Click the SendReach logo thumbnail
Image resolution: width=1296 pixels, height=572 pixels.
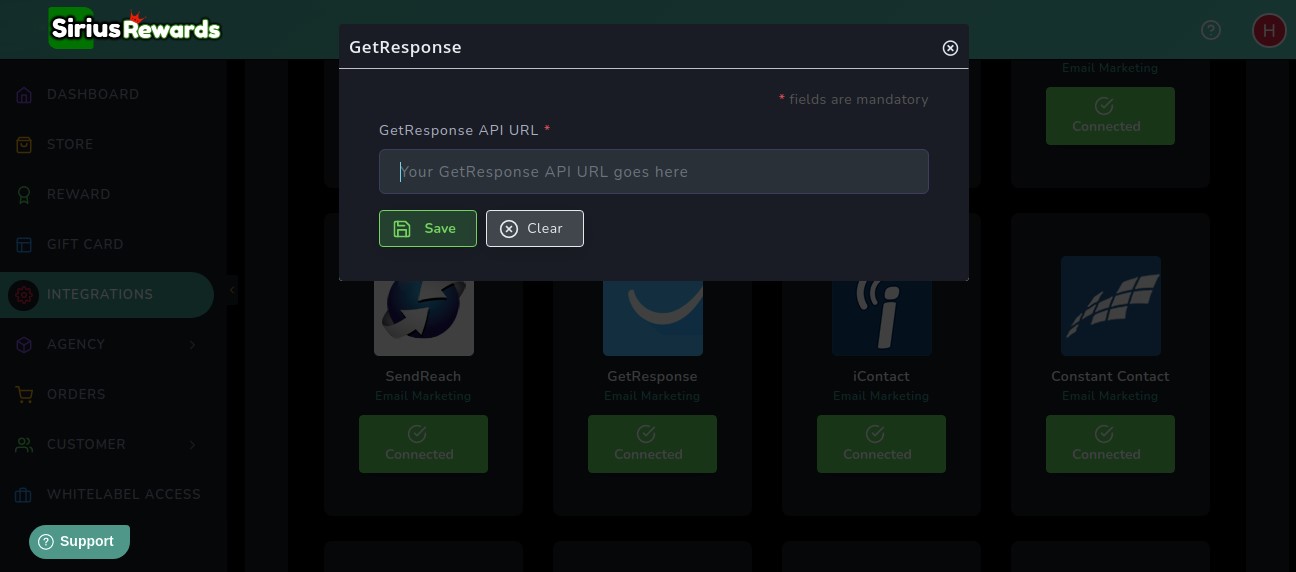(424, 318)
